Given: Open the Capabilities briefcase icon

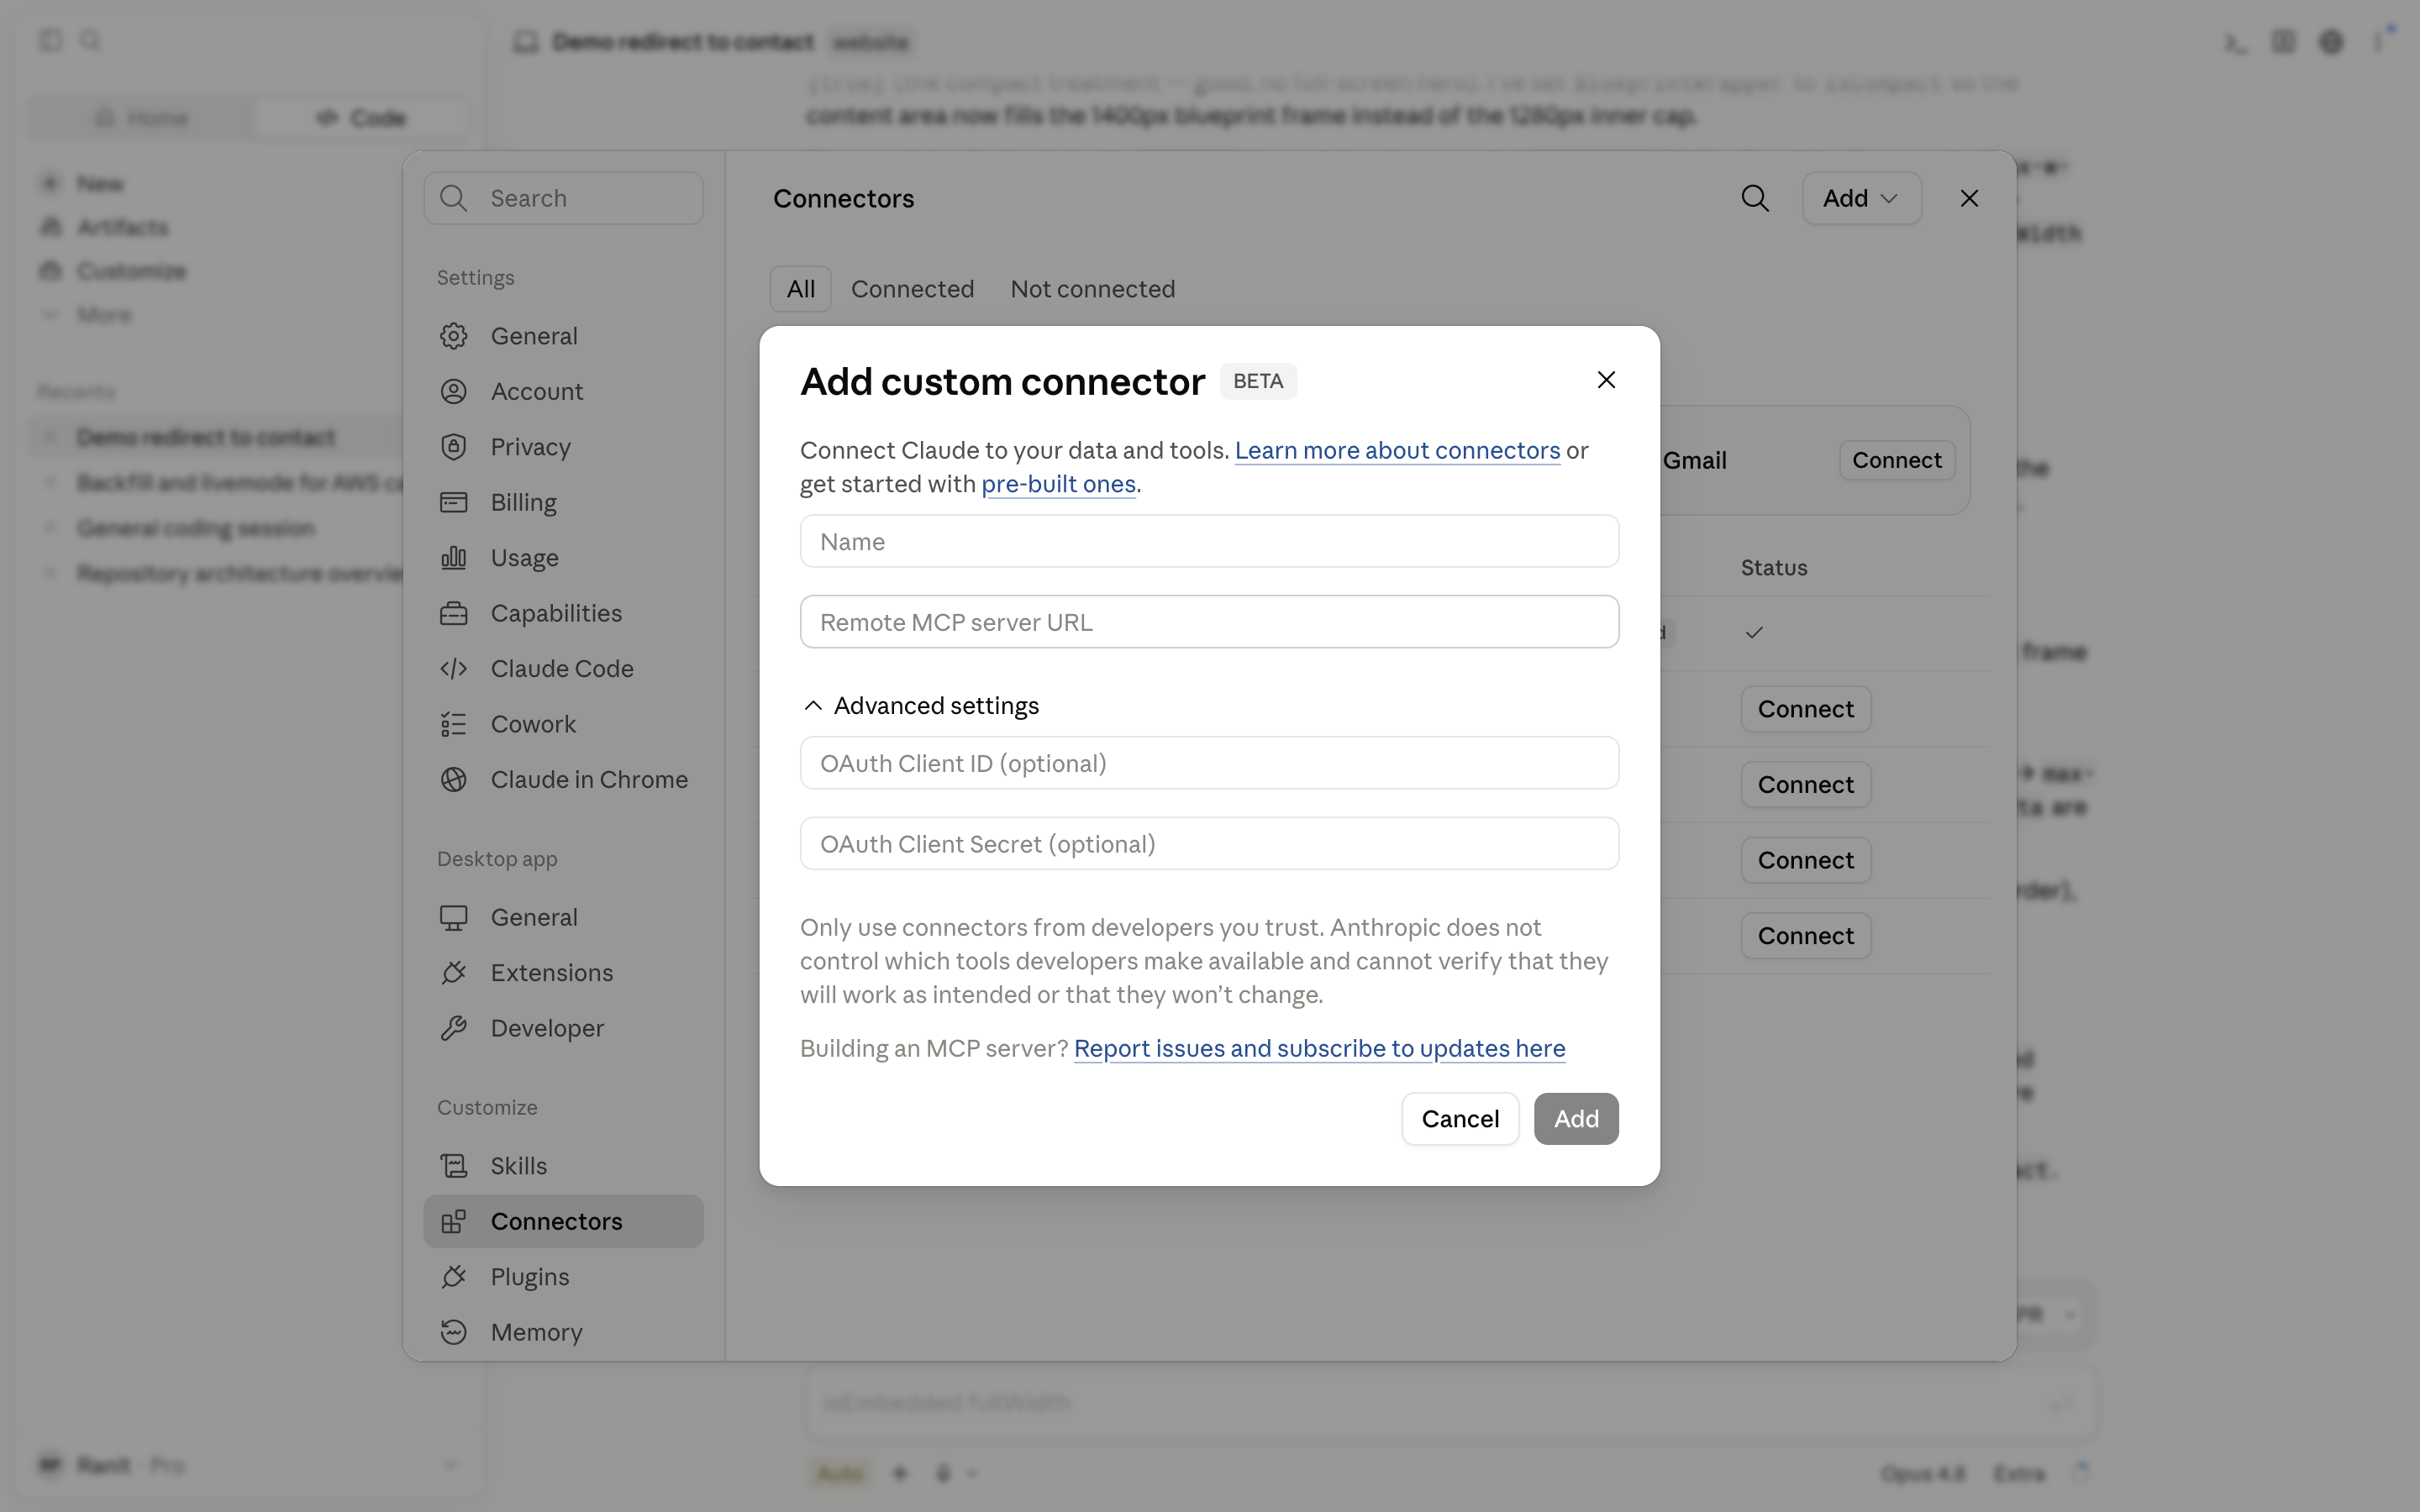Looking at the screenshot, I should click(x=454, y=613).
